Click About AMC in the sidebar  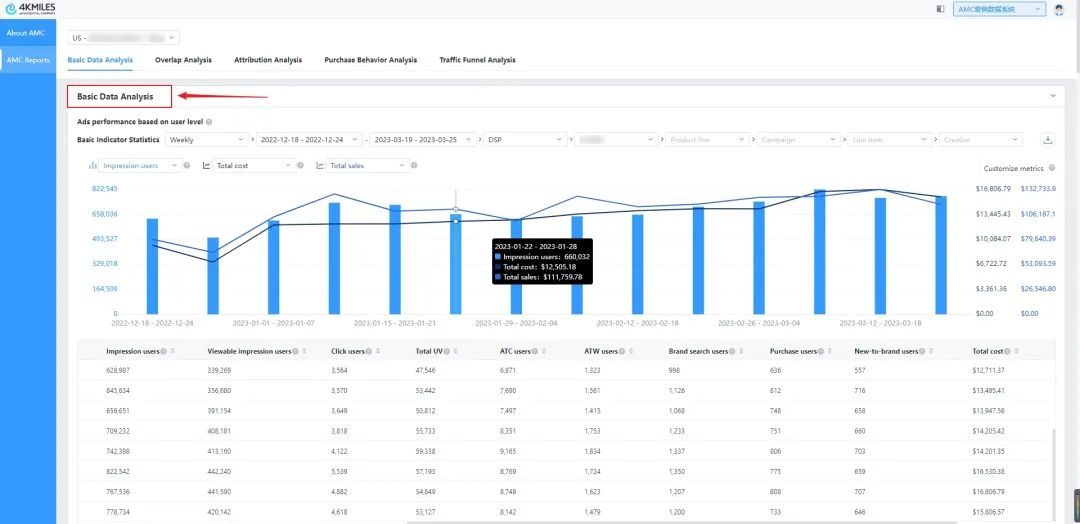coord(28,33)
